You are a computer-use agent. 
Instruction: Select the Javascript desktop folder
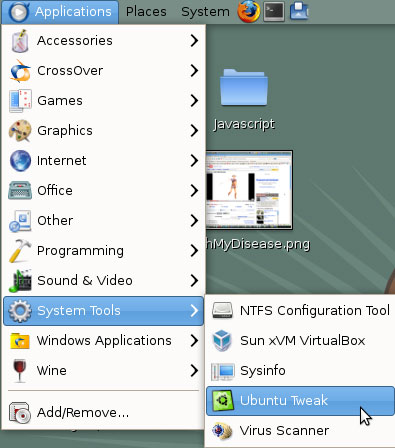pos(244,87)
